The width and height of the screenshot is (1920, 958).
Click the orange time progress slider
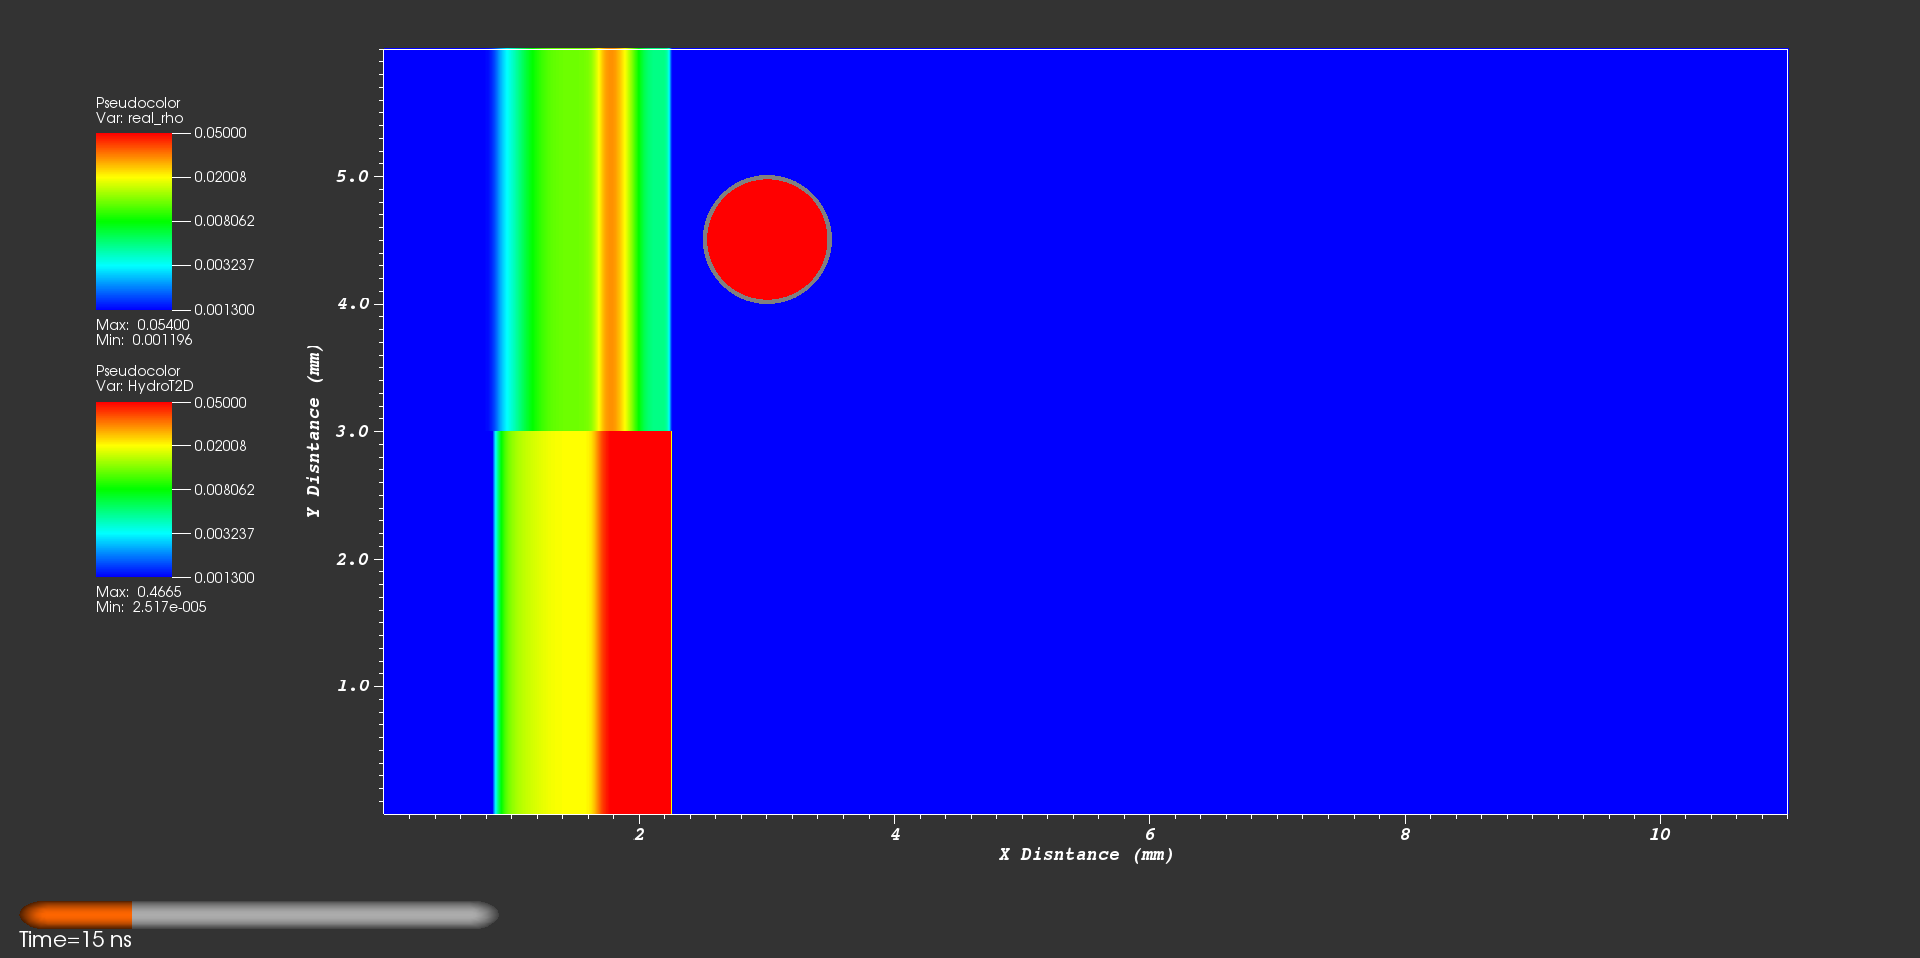(259, 915)
